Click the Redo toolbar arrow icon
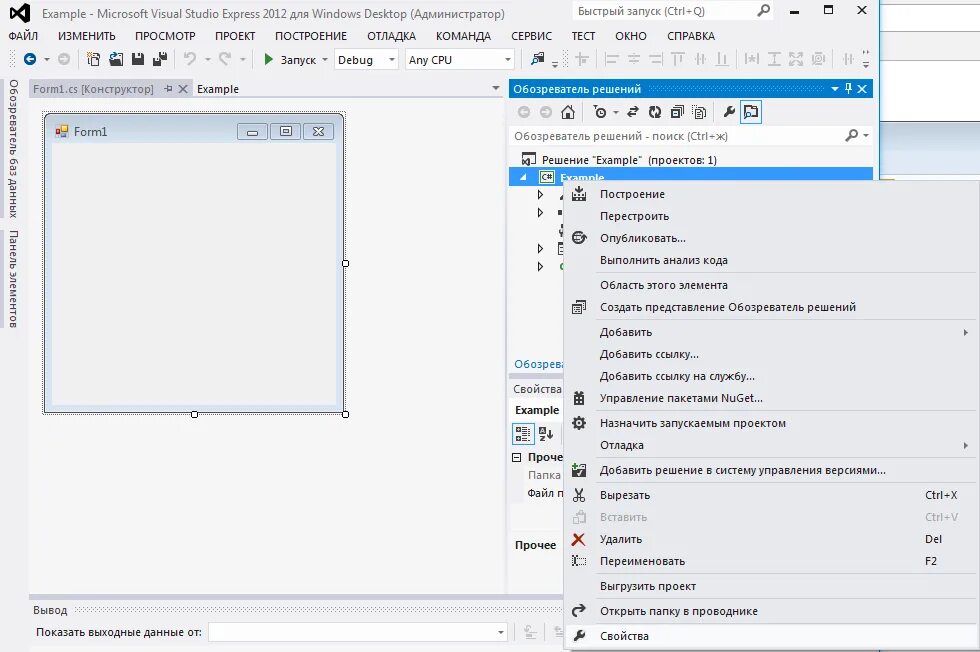The height and width of the screenshot is (652, 980). point(225,59)
